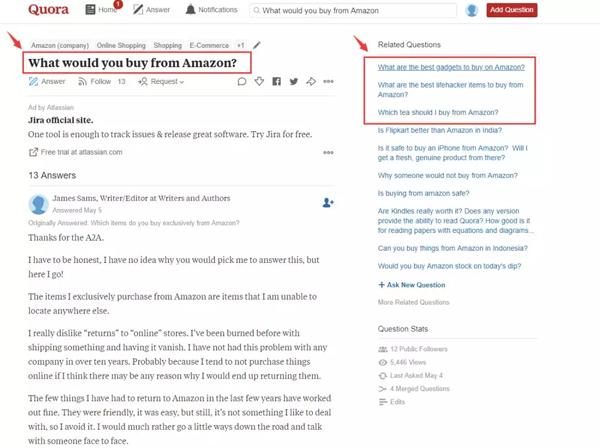Click the comment bubble icon
Image resolution: width=600 pixels, height=448 pixels.
pyautogui.click(x=241, y=81)
